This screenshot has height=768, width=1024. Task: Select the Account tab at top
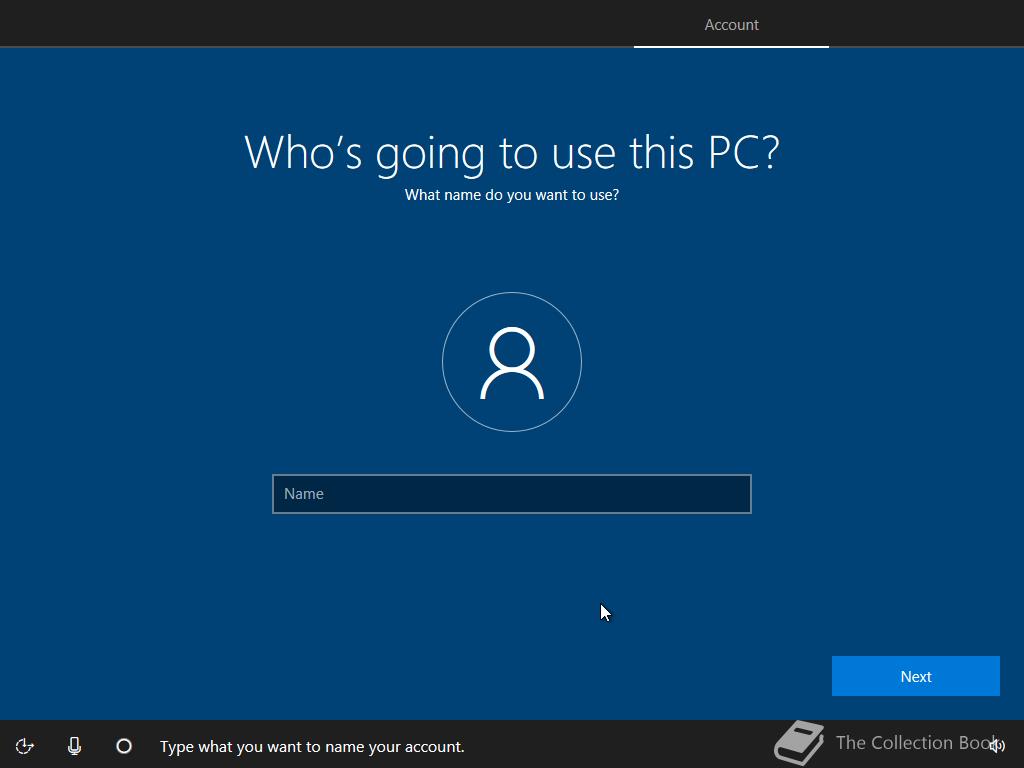tap(731, 25)
